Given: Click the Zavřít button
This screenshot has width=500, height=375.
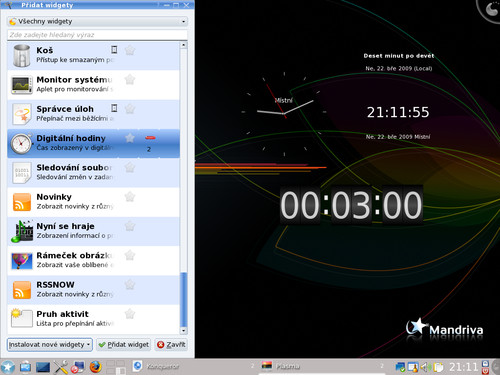Looking at the screenshot, I should coord(171,345).
